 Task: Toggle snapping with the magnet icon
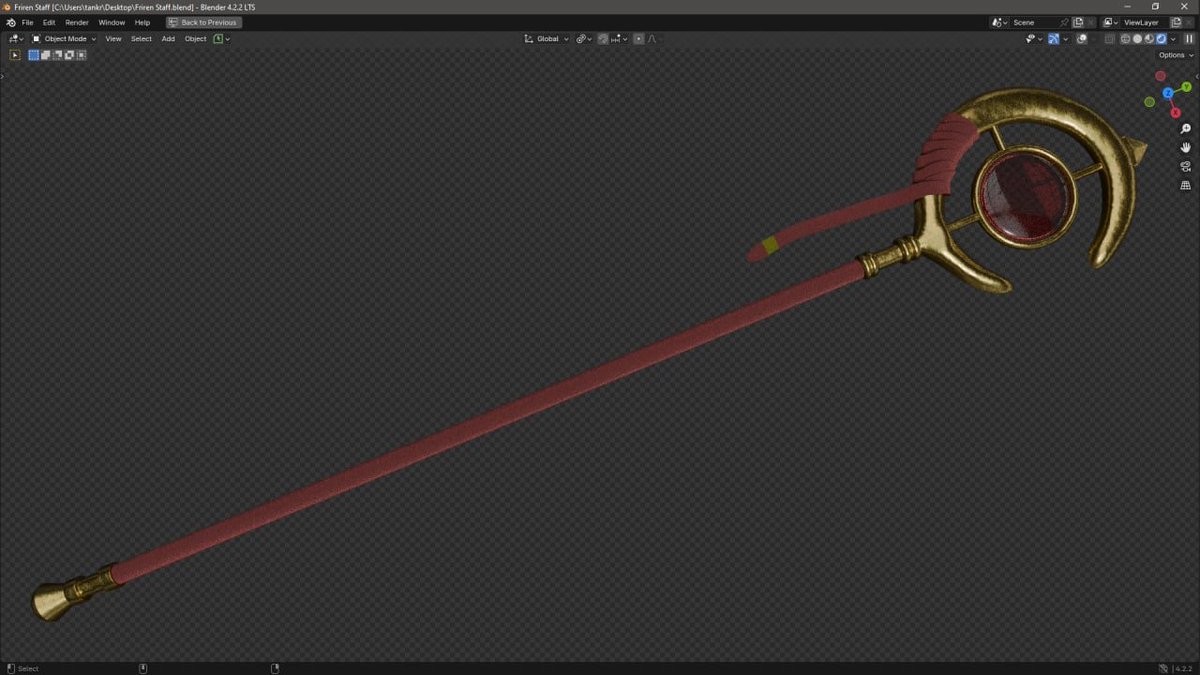point(604,38)
